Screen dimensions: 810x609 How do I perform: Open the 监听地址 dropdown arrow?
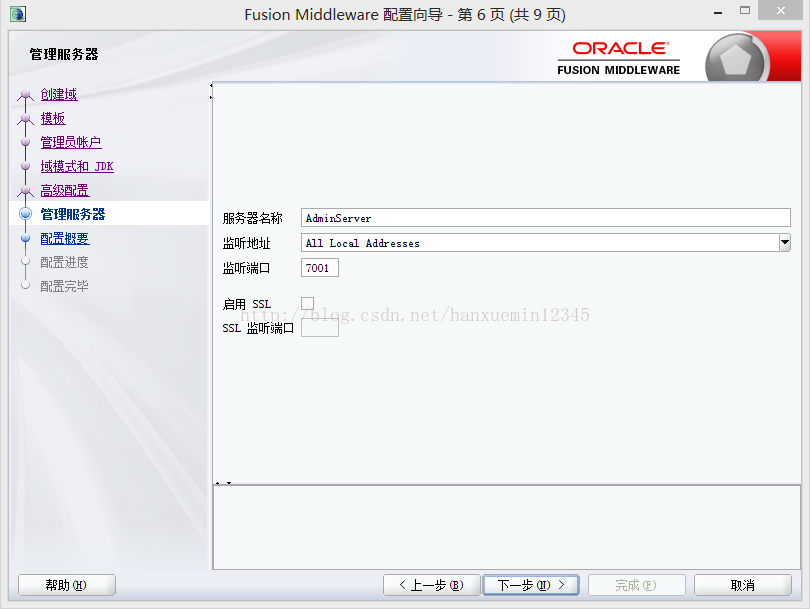pyautogui.click(x=785, y=242)
